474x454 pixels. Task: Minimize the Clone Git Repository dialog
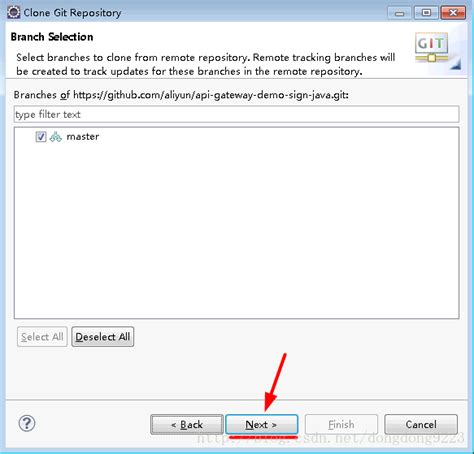399,13
